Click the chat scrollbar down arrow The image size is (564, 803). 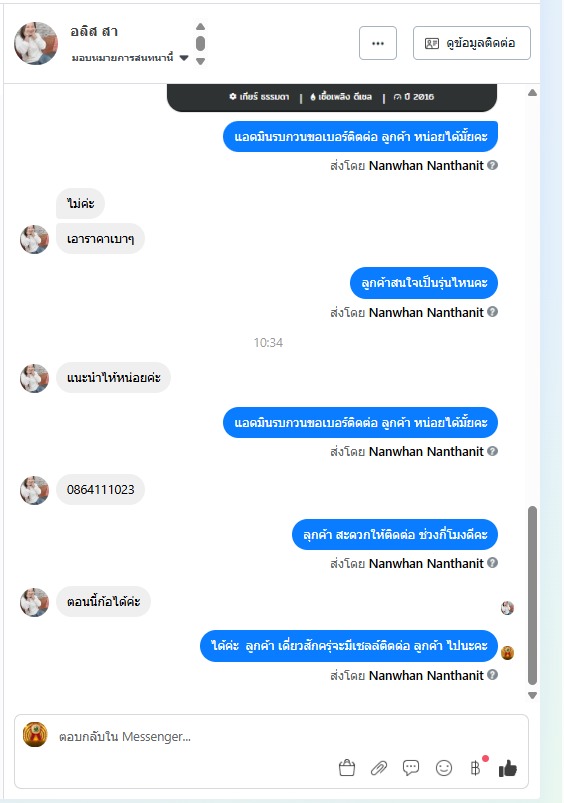click(x=533, y=695)
